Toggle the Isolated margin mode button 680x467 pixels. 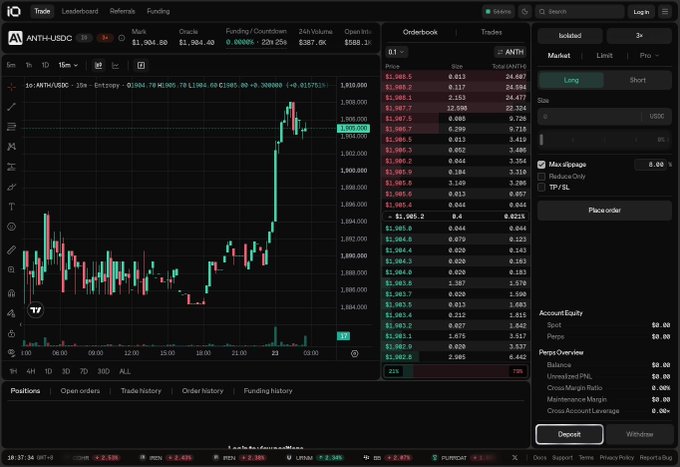click(570, 36)
